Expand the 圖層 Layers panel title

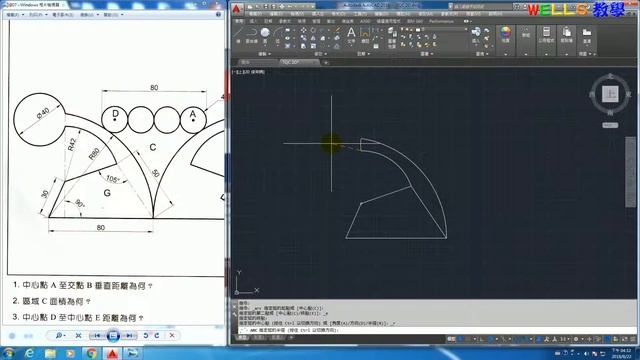pos(427,54)
